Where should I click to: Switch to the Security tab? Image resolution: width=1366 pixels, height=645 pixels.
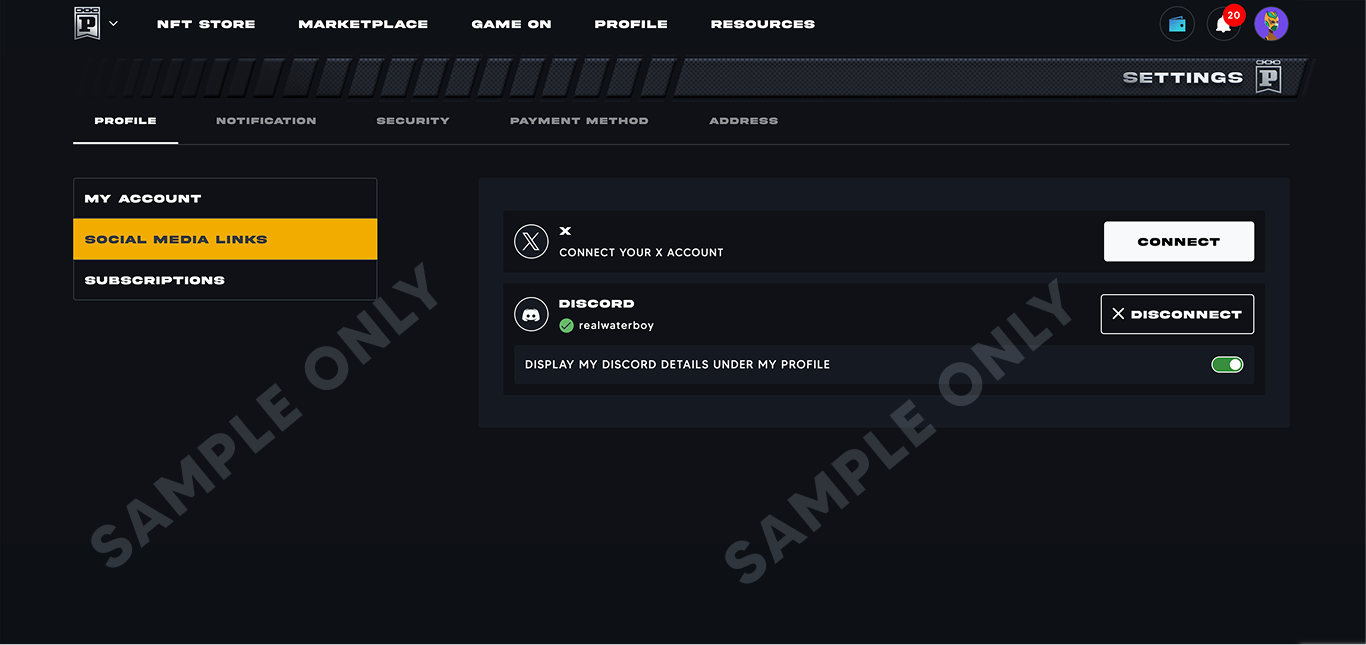pos(413,121)
